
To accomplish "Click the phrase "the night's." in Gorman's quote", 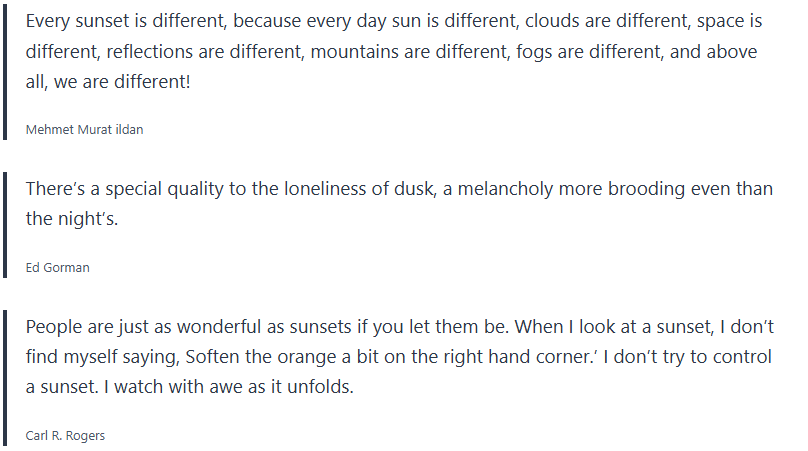I will pos(72,219).
